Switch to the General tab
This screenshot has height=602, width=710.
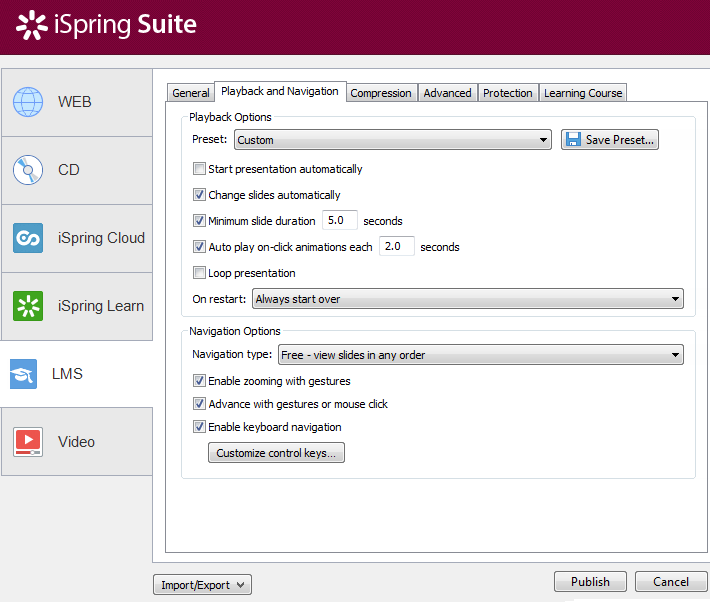coord(191,93)
